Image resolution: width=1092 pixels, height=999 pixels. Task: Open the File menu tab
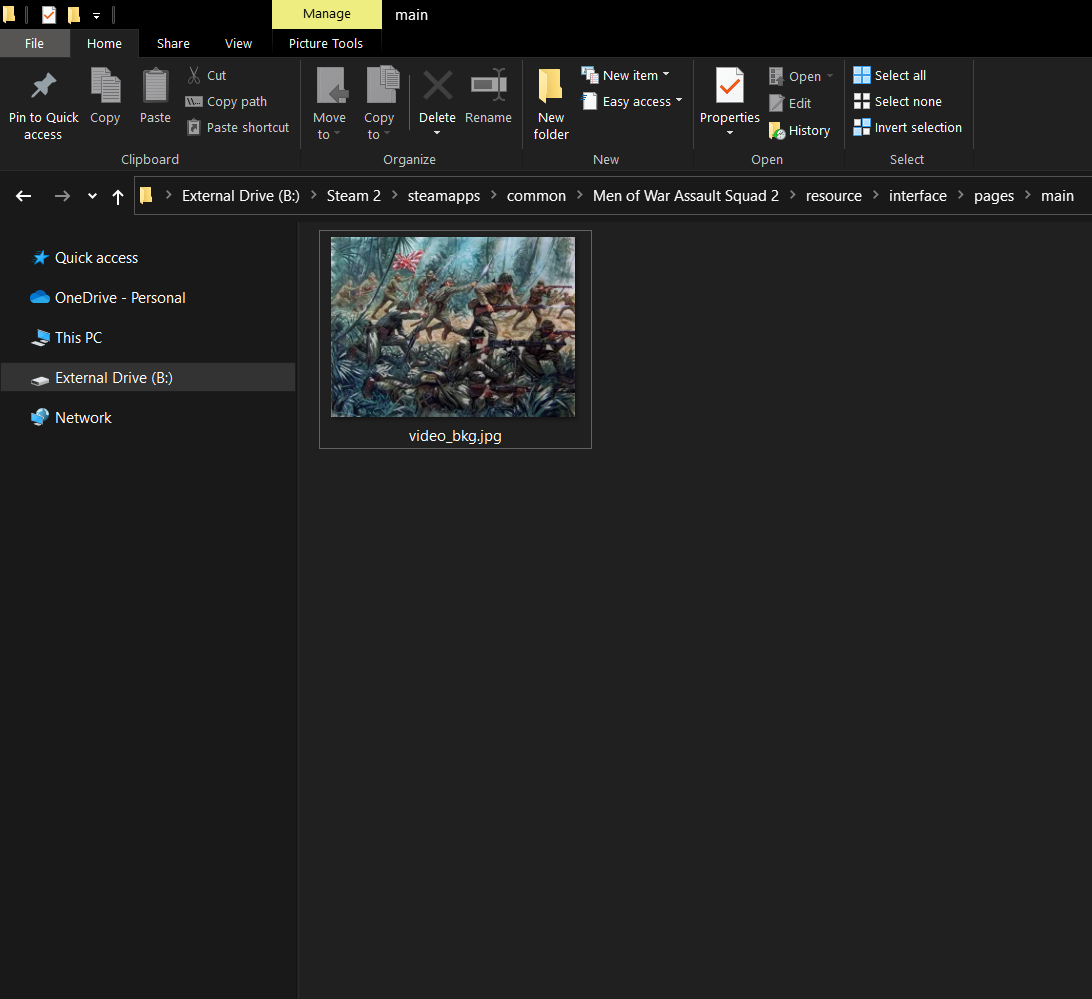pos(34,43)
